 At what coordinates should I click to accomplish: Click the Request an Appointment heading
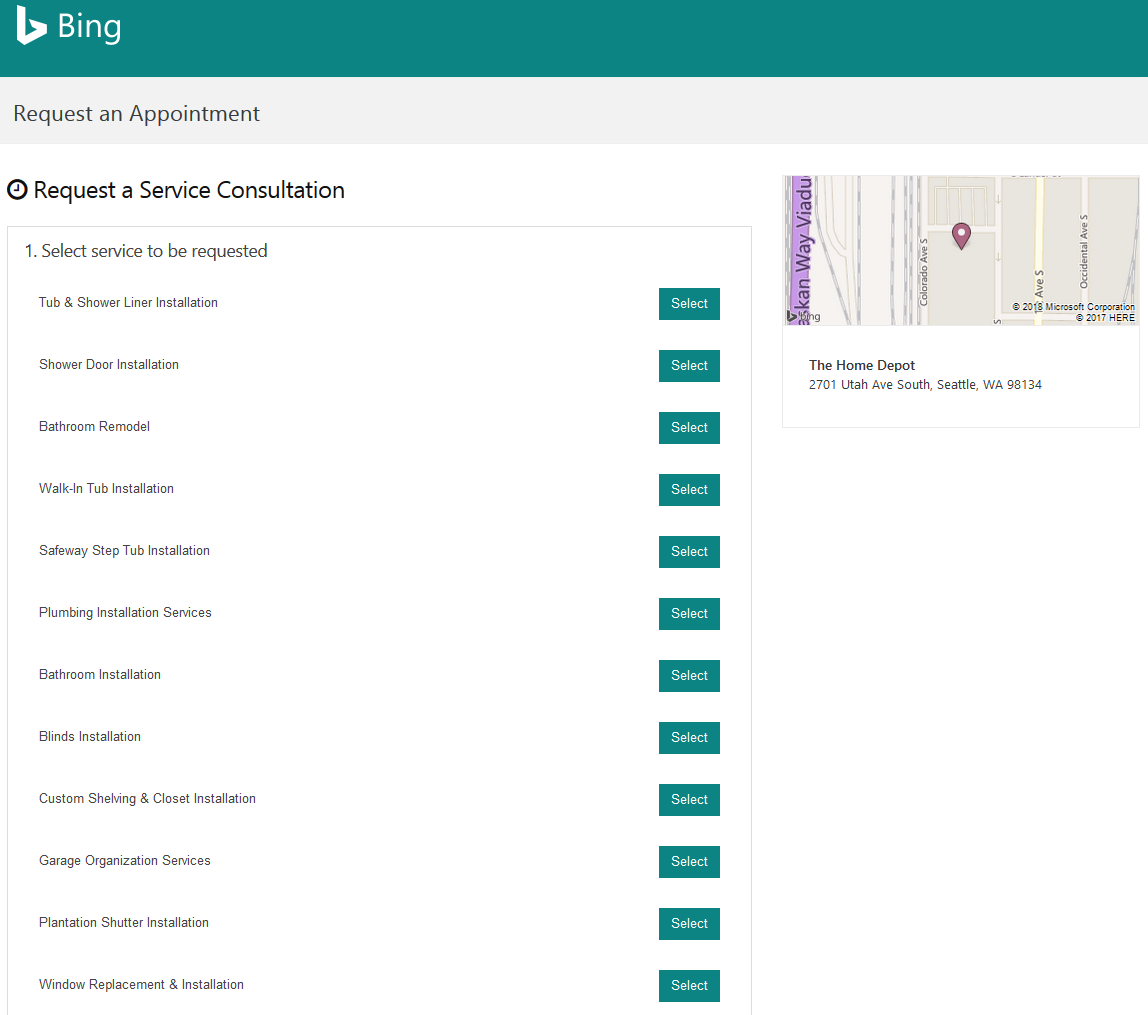click(x=137, y=114)
